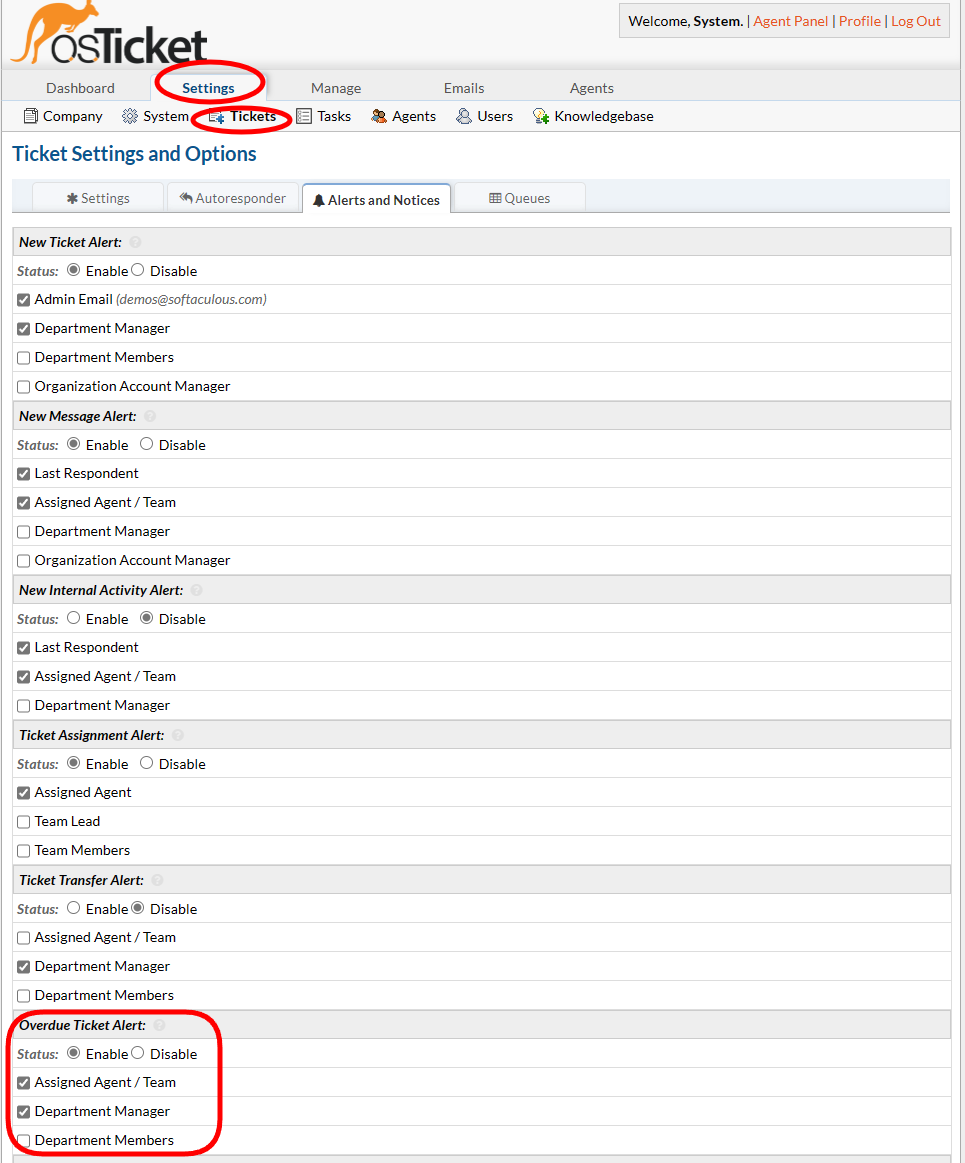This screenshot has height=1163, width=965.
Task: Open the Dashboard menu
Action: (80, 88)
